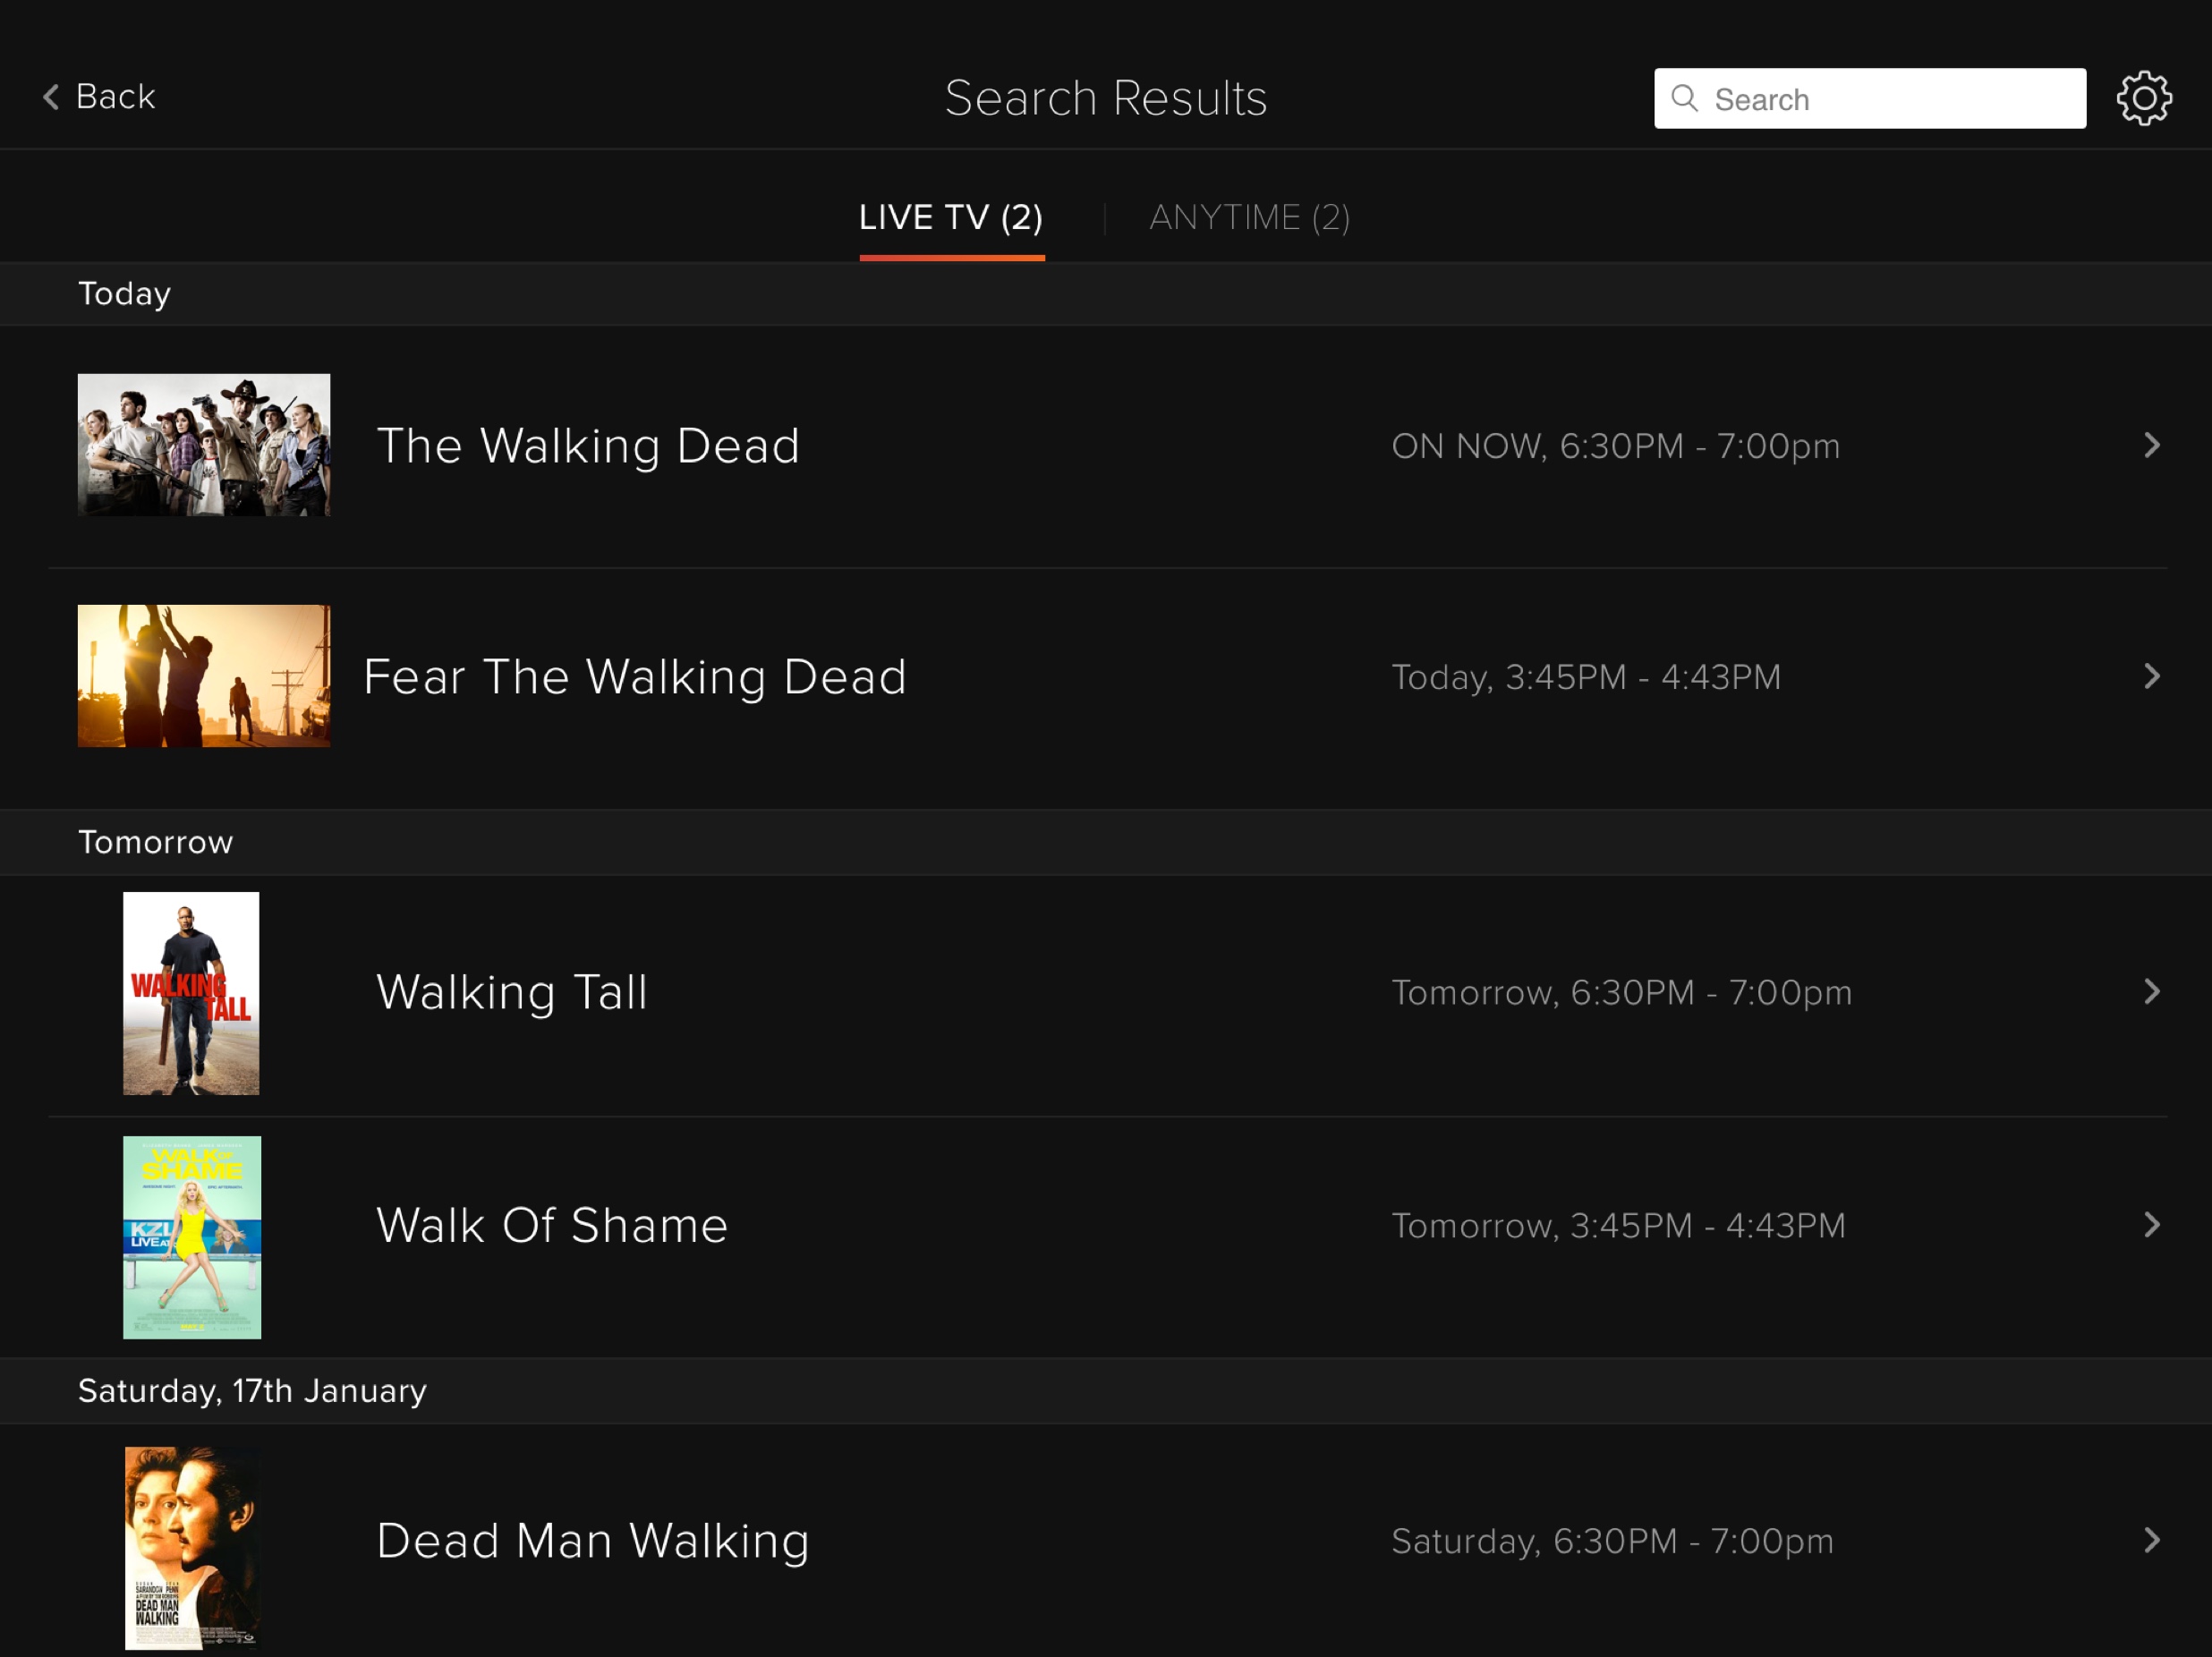Expand Walking Tall row chevron

click(x=2152, y=991)
